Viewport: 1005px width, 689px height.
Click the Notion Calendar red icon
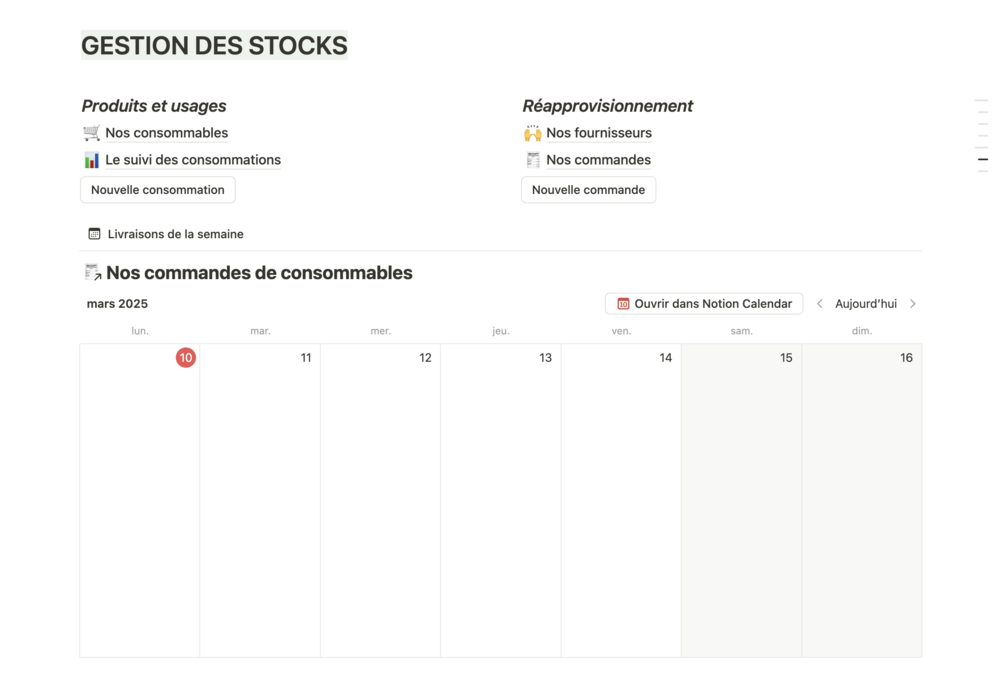tap(623, 304)
